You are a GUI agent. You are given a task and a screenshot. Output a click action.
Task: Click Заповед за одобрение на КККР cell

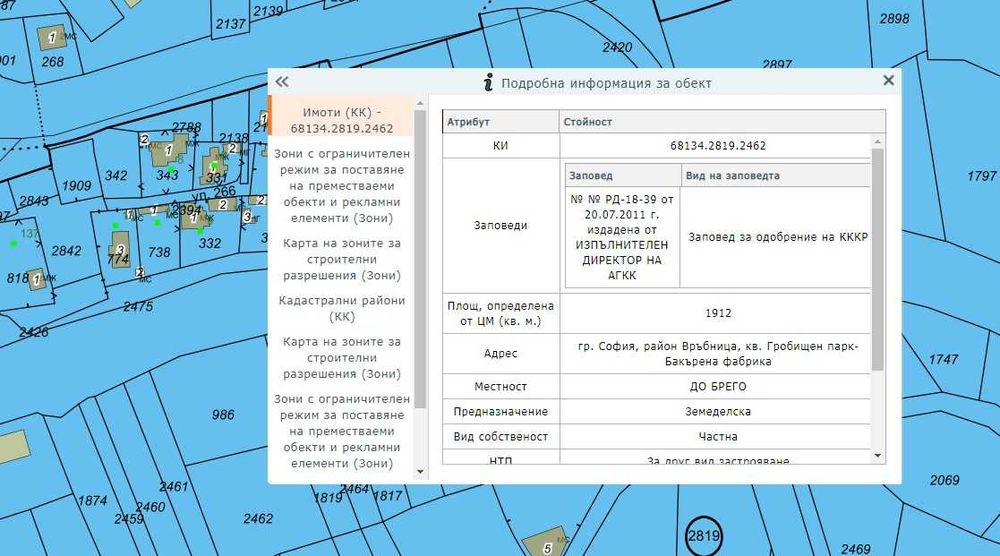pyautogui.click(x=777, y=237)
